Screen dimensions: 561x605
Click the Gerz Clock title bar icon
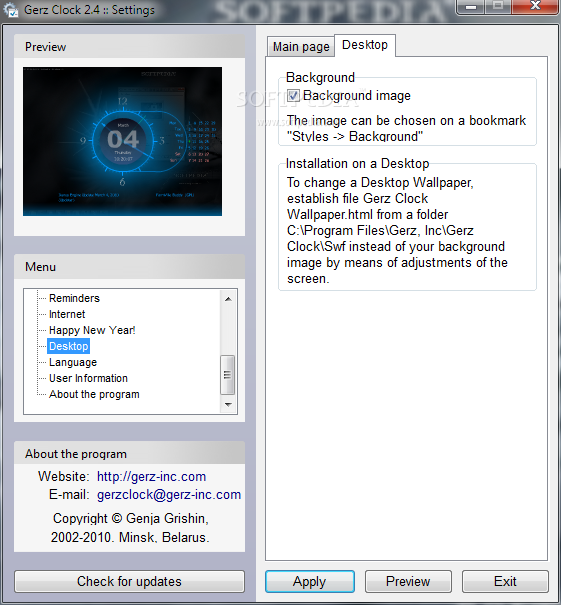(x=11, y=9)
